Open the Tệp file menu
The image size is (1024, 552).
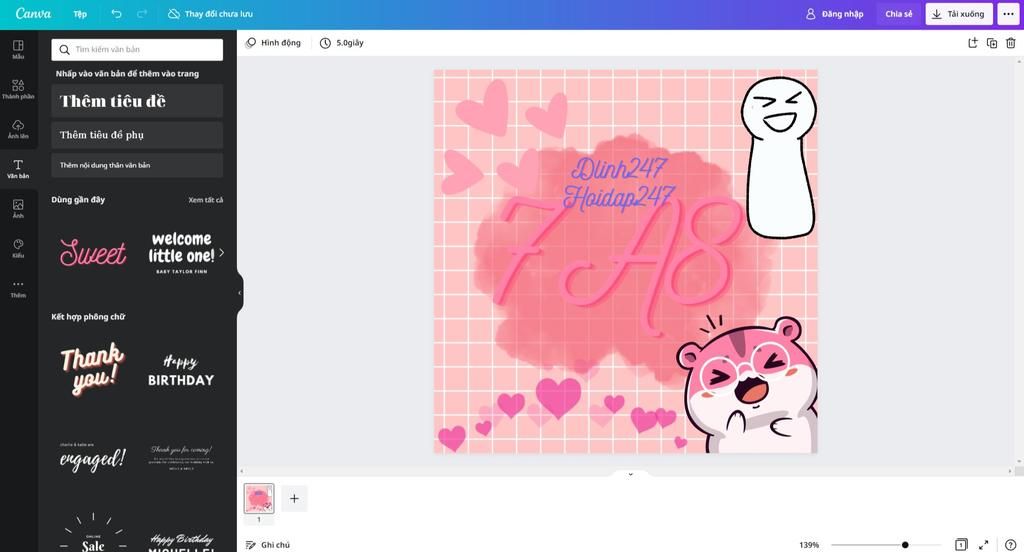pos(80,14)
